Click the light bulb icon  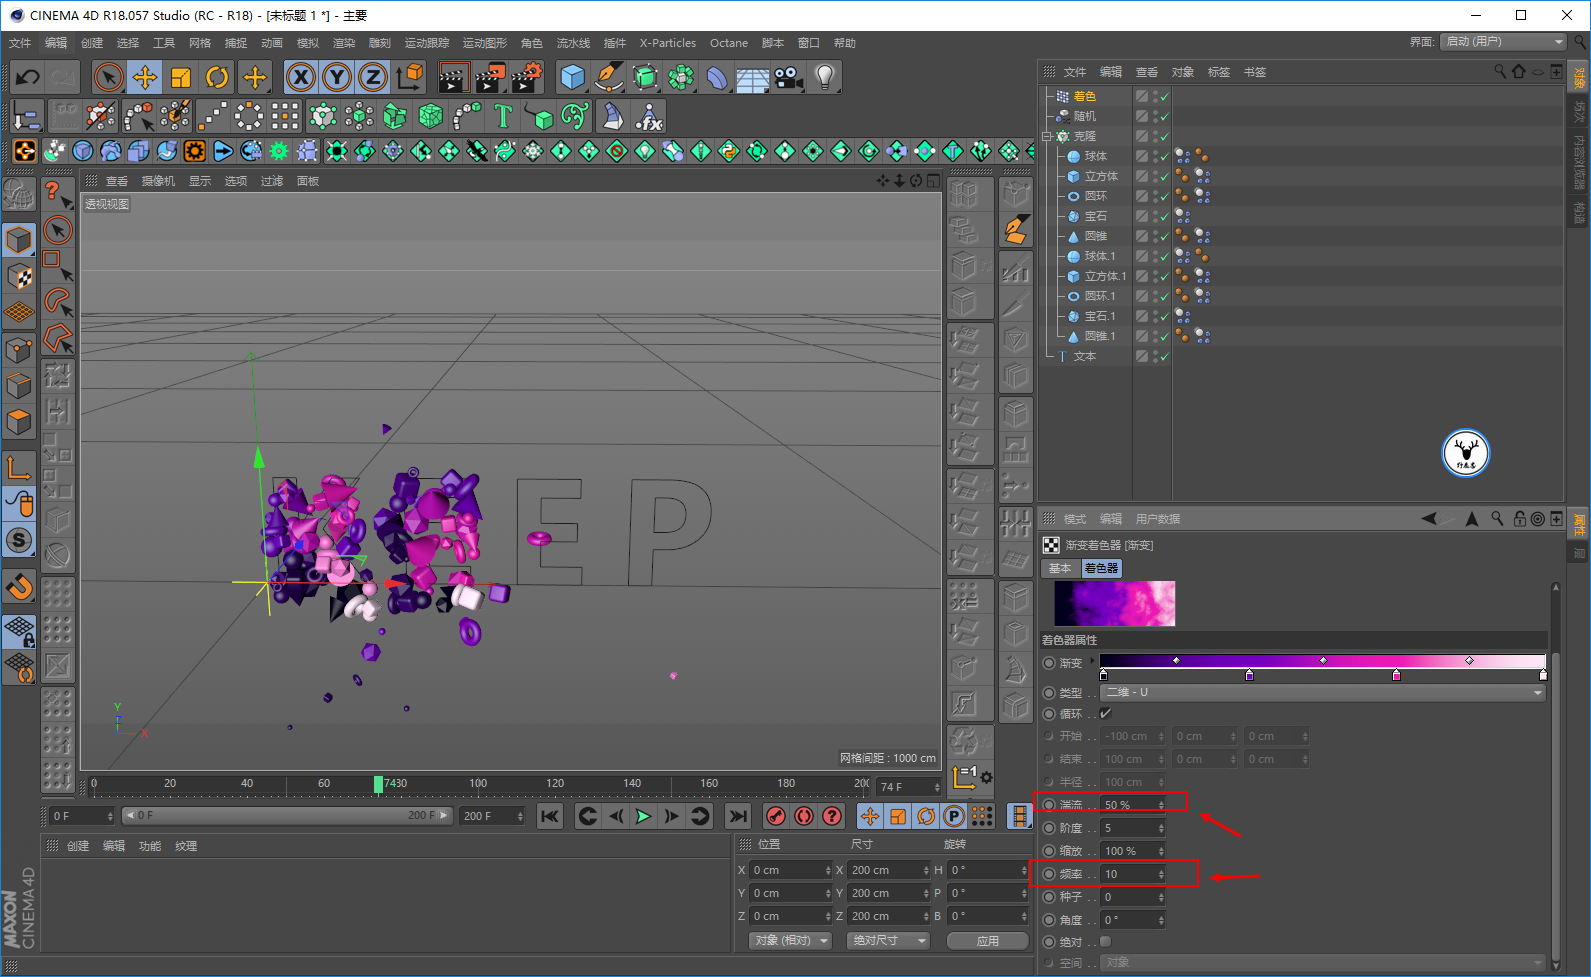coord(824,77)
